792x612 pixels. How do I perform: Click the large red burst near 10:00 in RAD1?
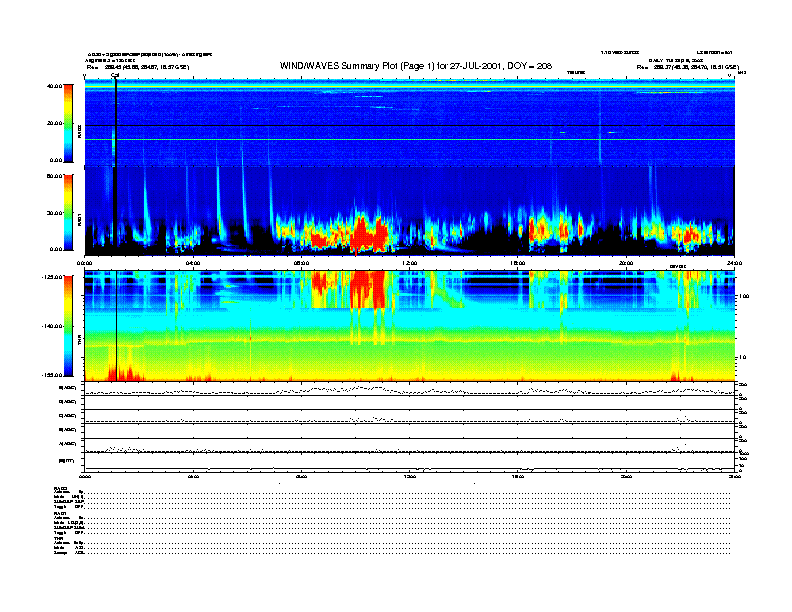click(369, 235)
